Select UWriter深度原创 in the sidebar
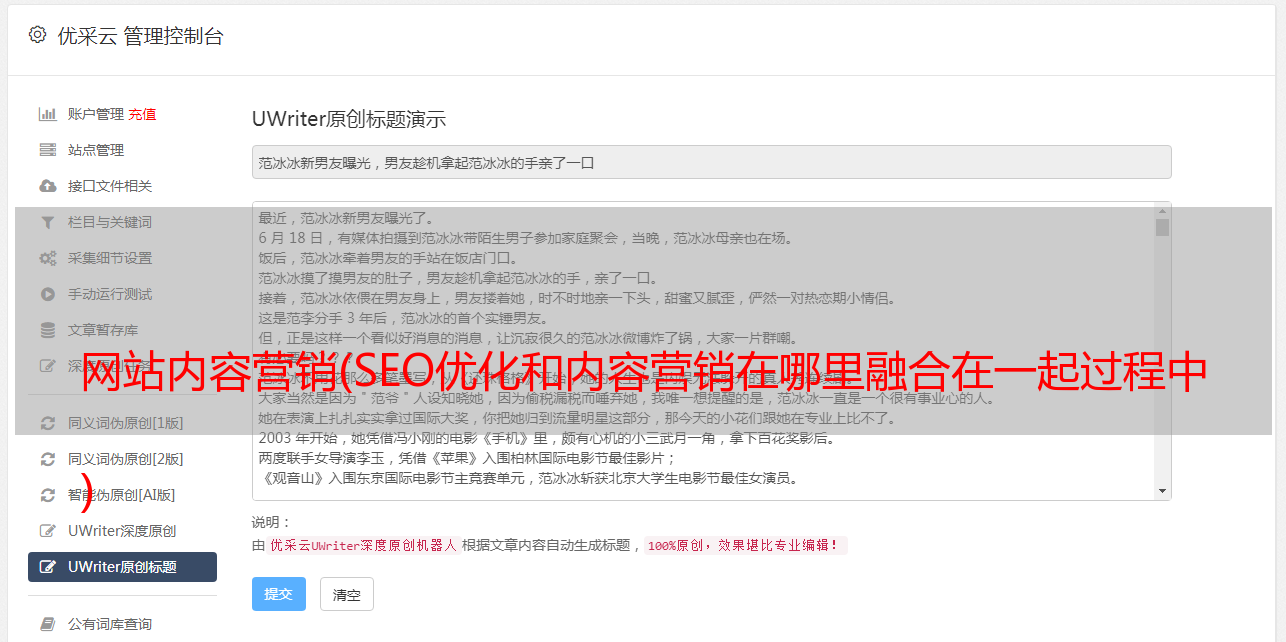This screenshot has height=642, width=1286. point(122,531)
